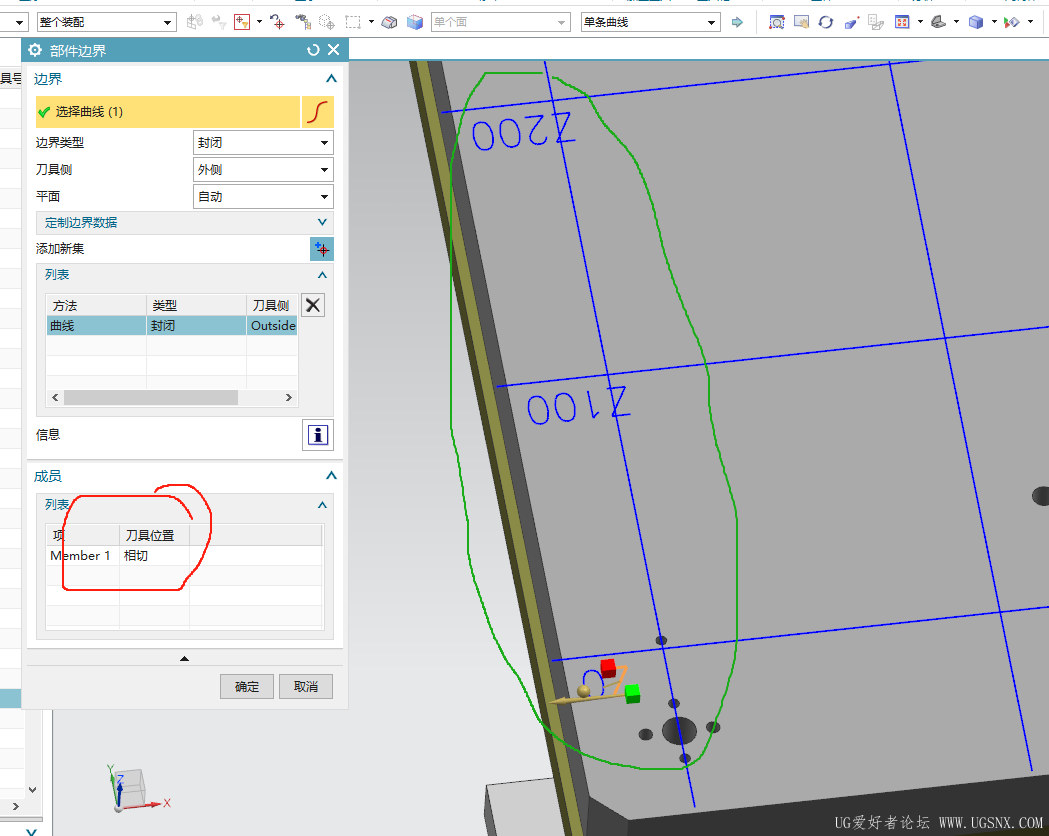Image resolution: width=1049 pixels, height=836 pixels.
Task: Collapse the boundary 列表 subsection
Action: coord(322,275)
